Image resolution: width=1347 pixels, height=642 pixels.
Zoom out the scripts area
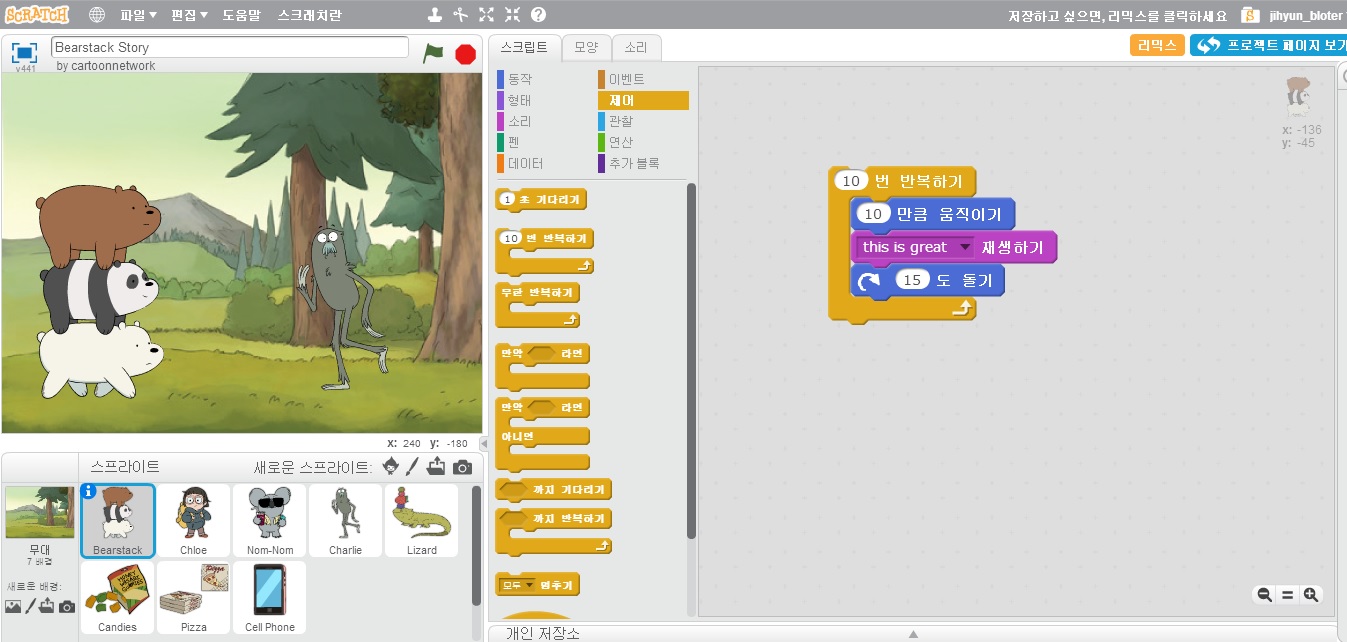(1265, 595)
